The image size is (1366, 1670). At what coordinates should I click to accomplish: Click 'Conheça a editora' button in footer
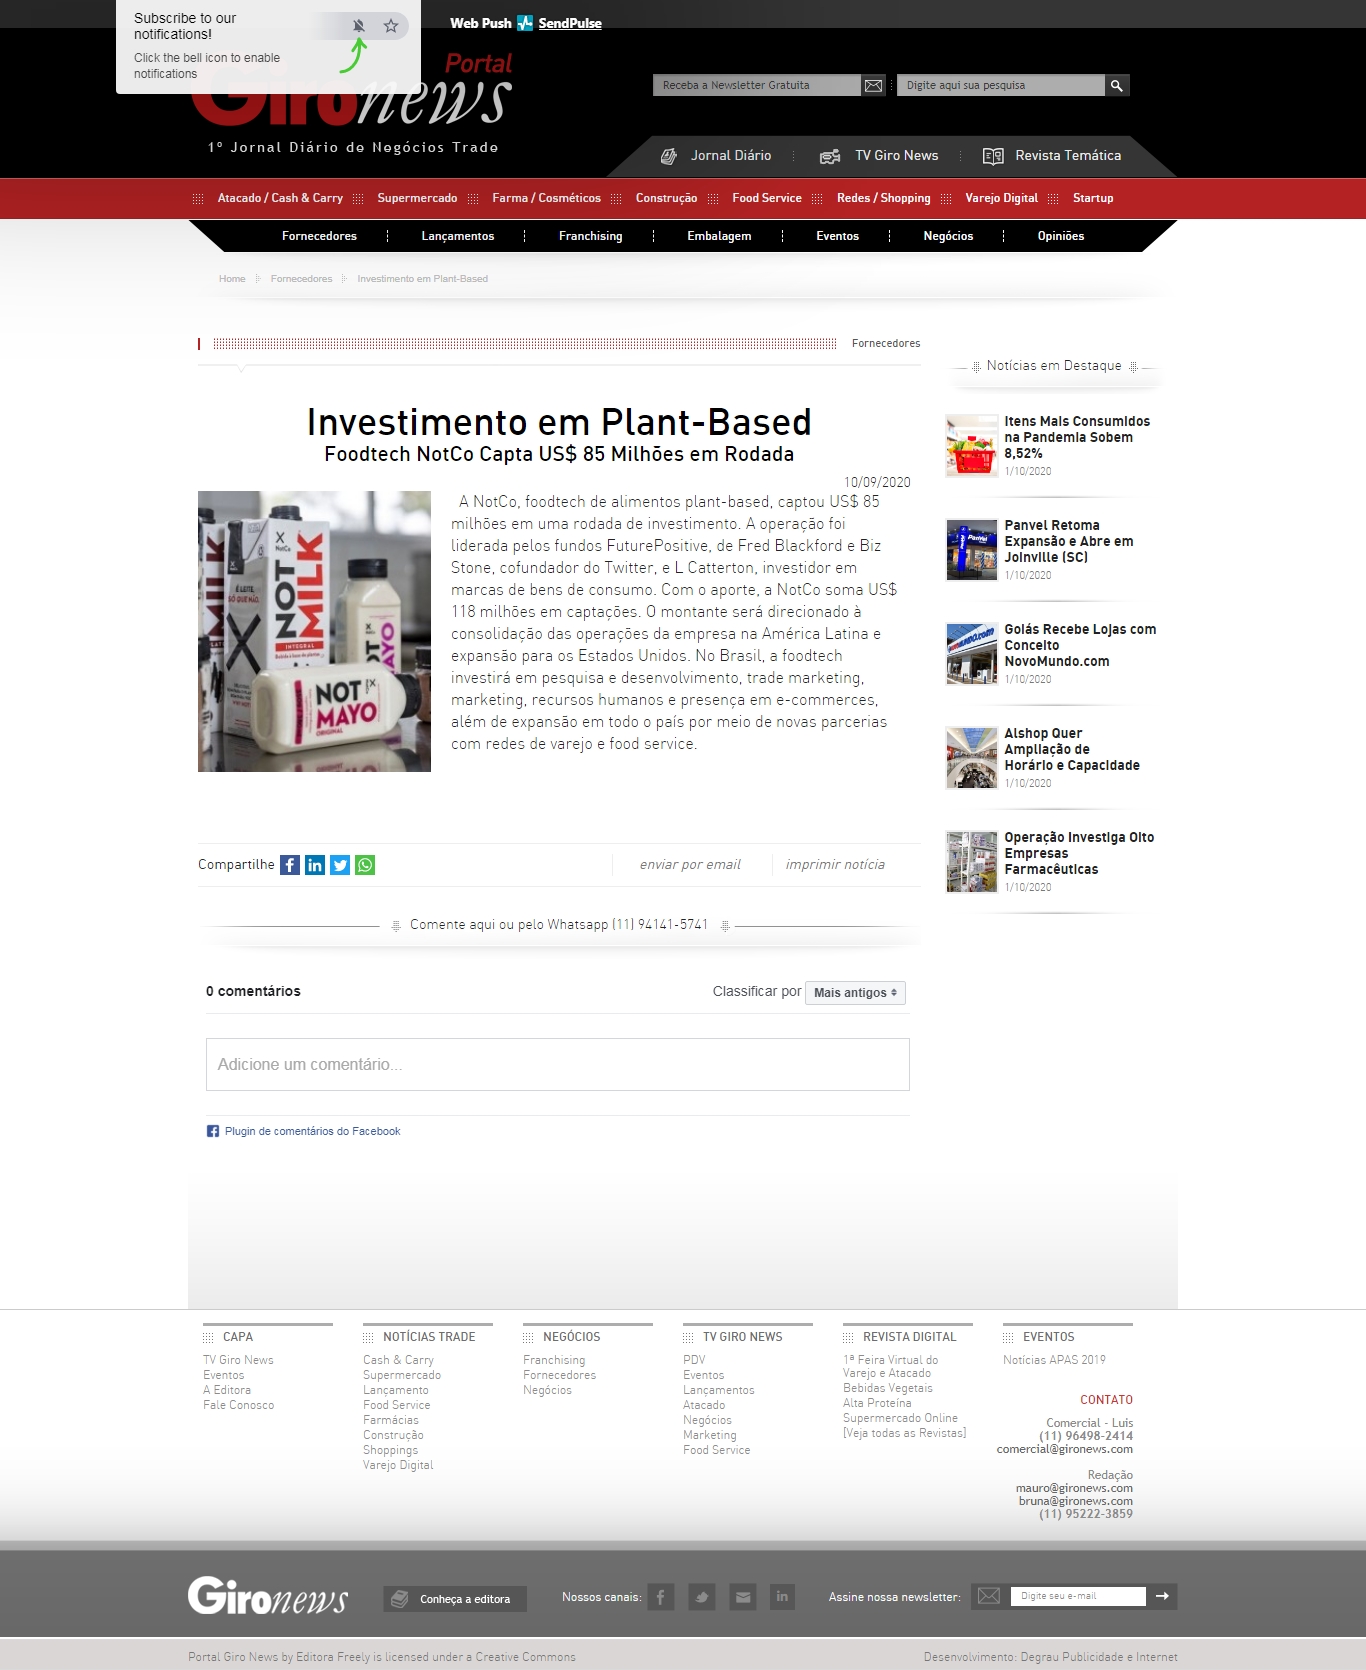(455, 1599)
